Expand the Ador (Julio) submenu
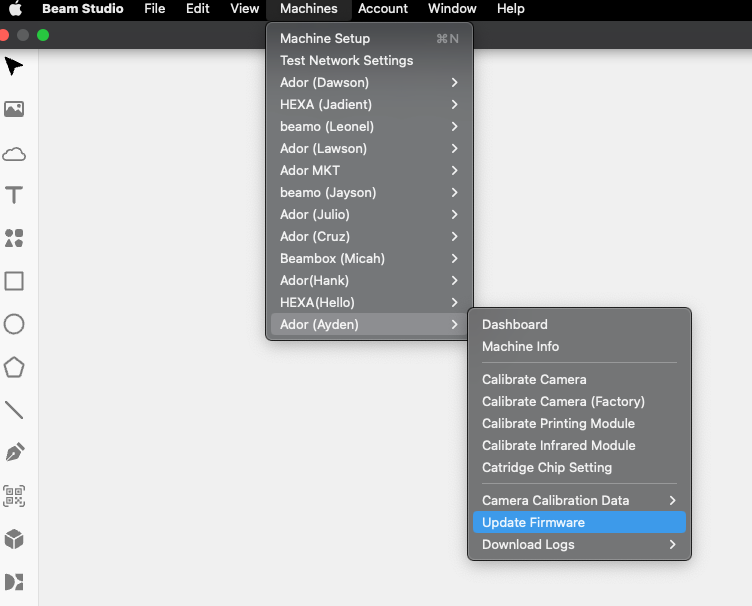Viewport: 752px width, 606px height. (x=369, y=214)
